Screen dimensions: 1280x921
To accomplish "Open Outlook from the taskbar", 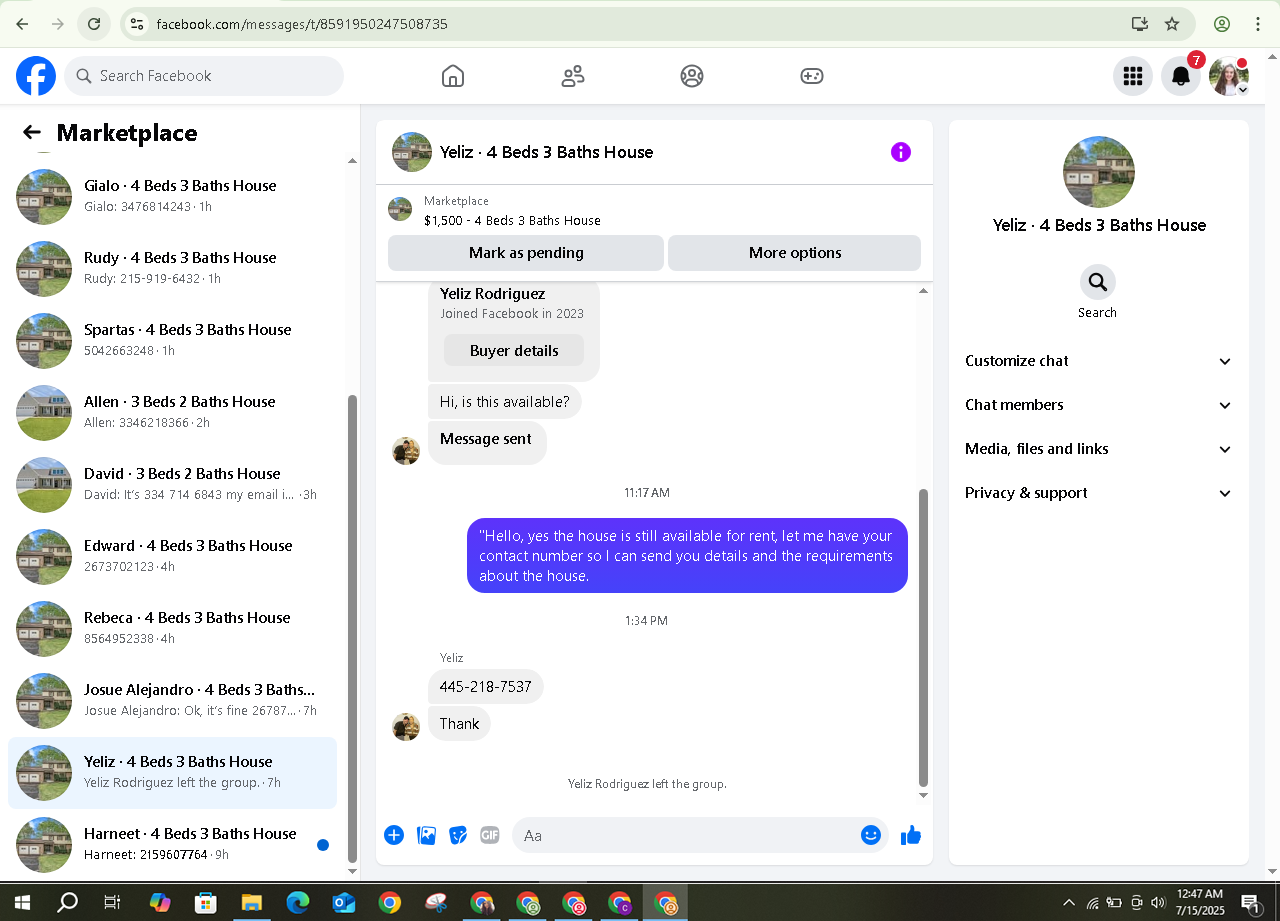I will pyautogui.click(x=344, y=903).
